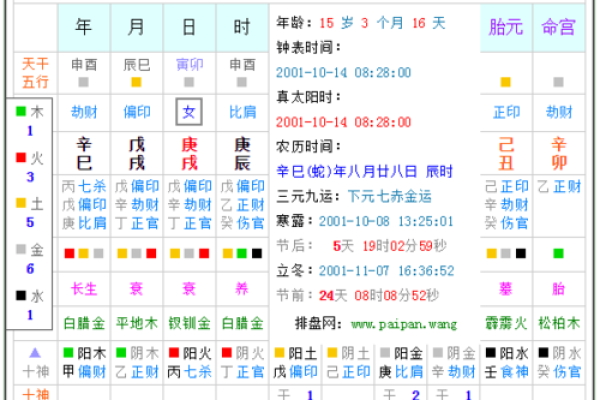Open the www.paipan.wang website link
The width and height of the screenshot is (600, 400).
pyautogui.click(x=404, y=325)
